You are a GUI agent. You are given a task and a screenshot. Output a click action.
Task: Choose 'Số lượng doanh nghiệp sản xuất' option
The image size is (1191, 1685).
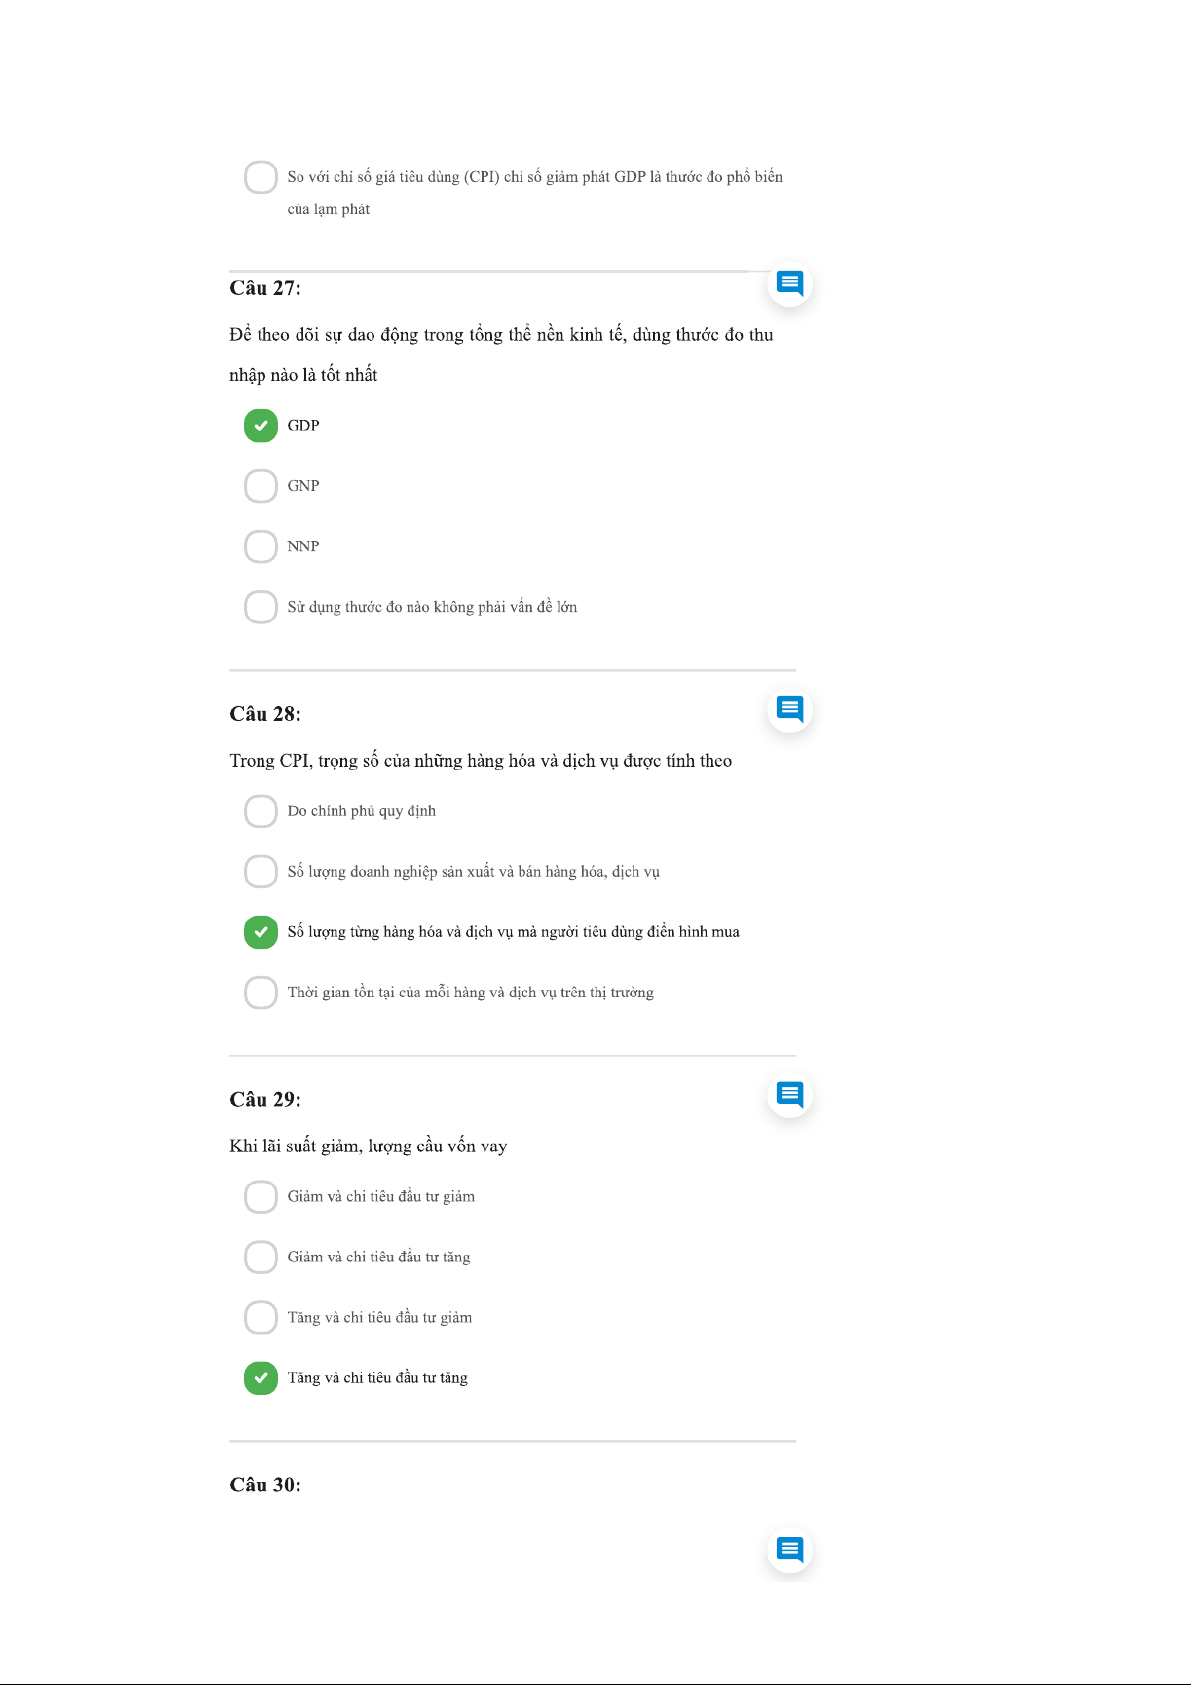[x=261, y=872]
